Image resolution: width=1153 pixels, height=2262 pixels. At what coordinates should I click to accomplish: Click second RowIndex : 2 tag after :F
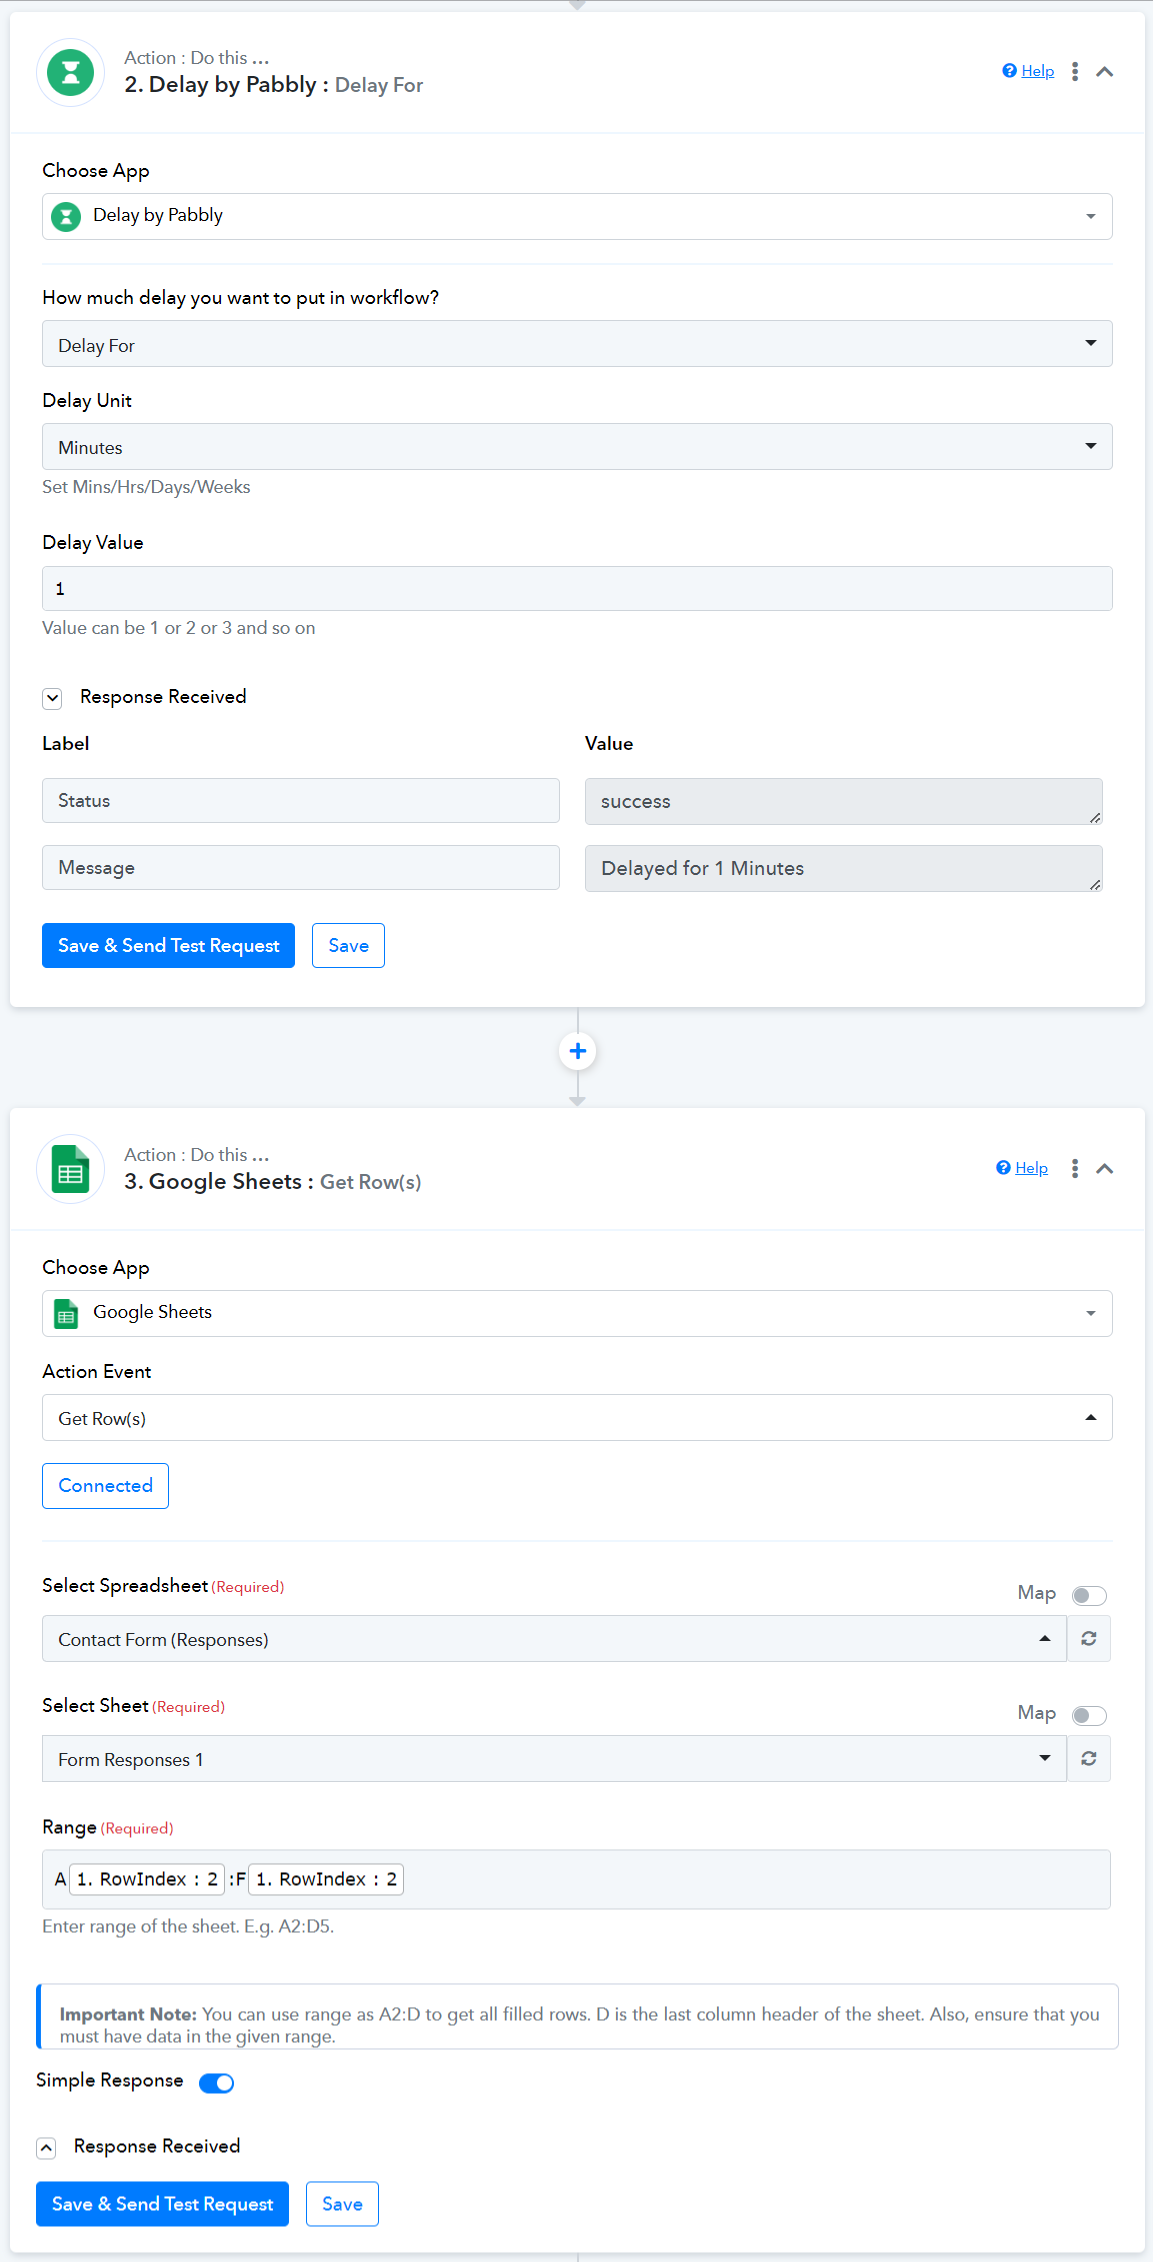point(326,1879)
